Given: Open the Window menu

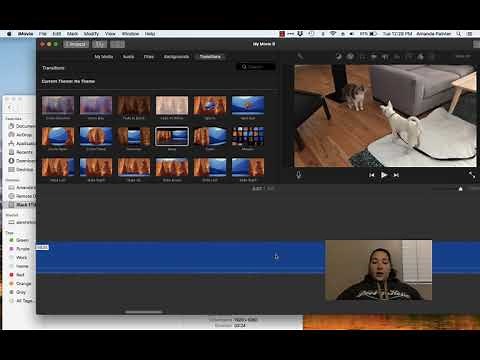Looking at the screenshot, I should pos(130,34).
